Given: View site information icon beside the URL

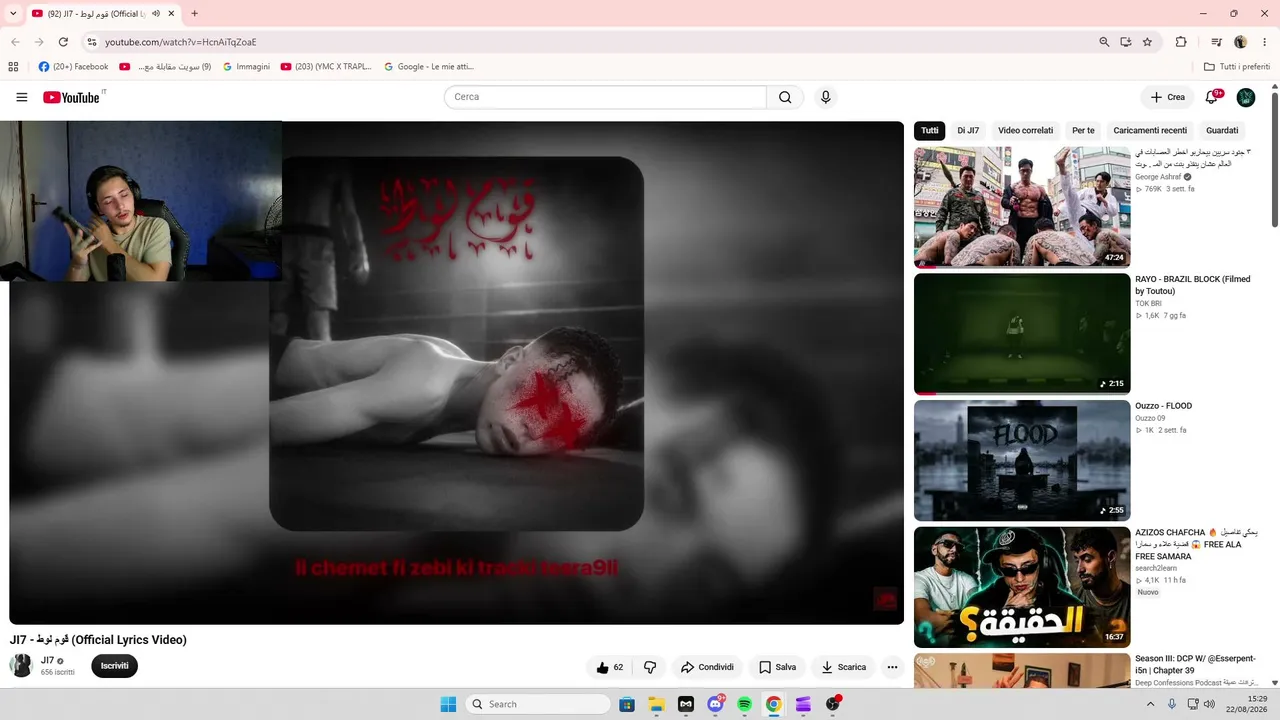Looking at the screenshot, I should [x=91, y=42].
